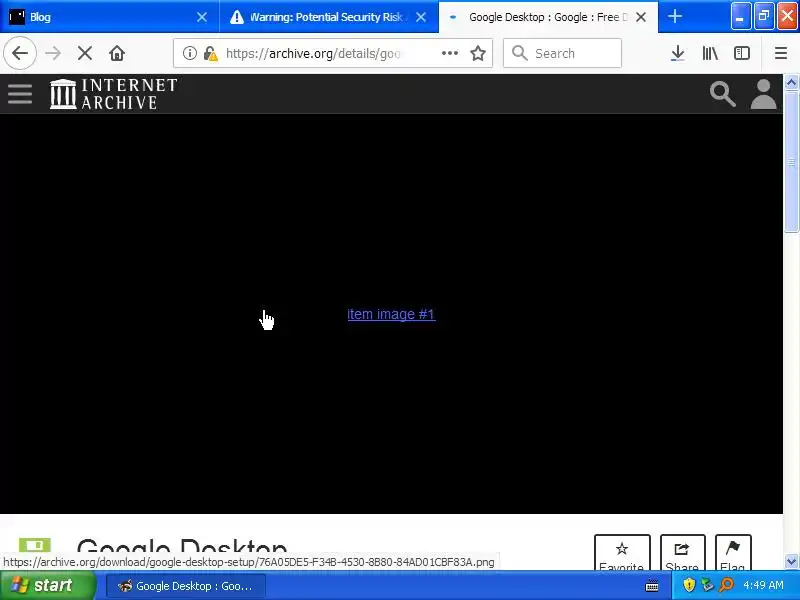Open the Firefox library
The height and width of the screenshot is (600, 800).
point(710,53)
